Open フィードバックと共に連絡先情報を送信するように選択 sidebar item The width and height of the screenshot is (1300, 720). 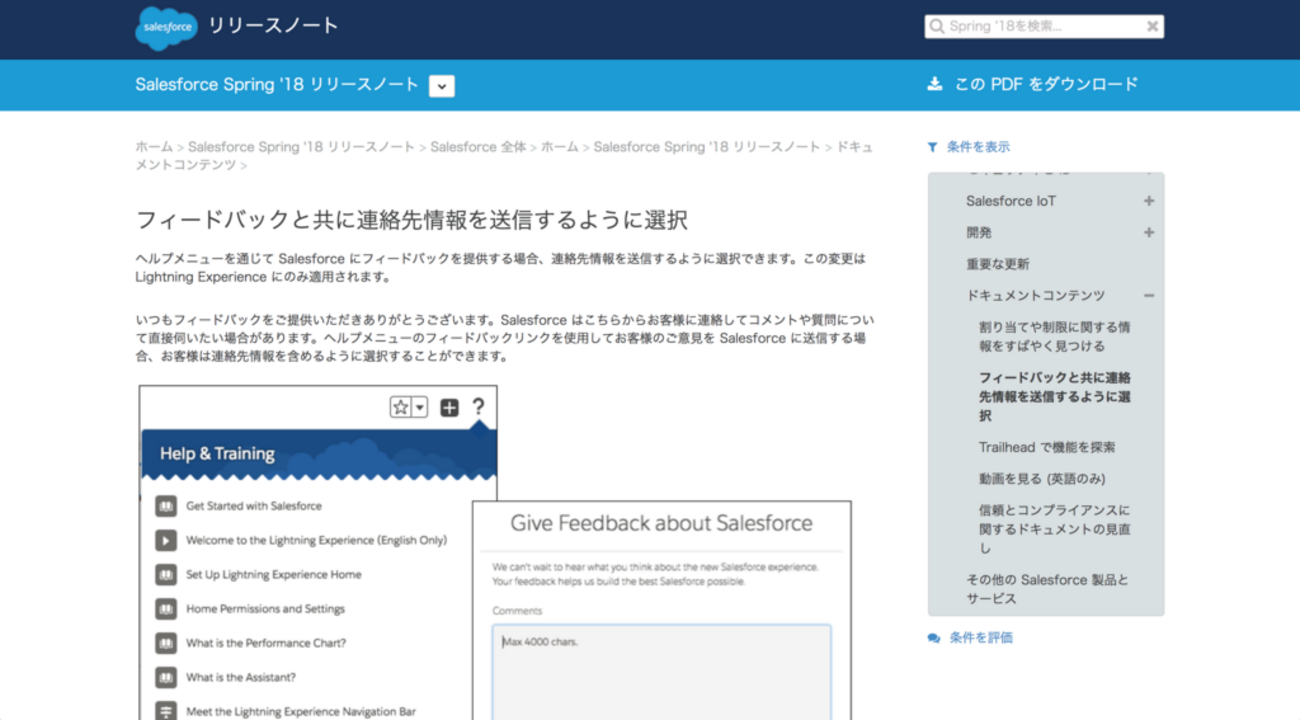tap(1055, 397)
